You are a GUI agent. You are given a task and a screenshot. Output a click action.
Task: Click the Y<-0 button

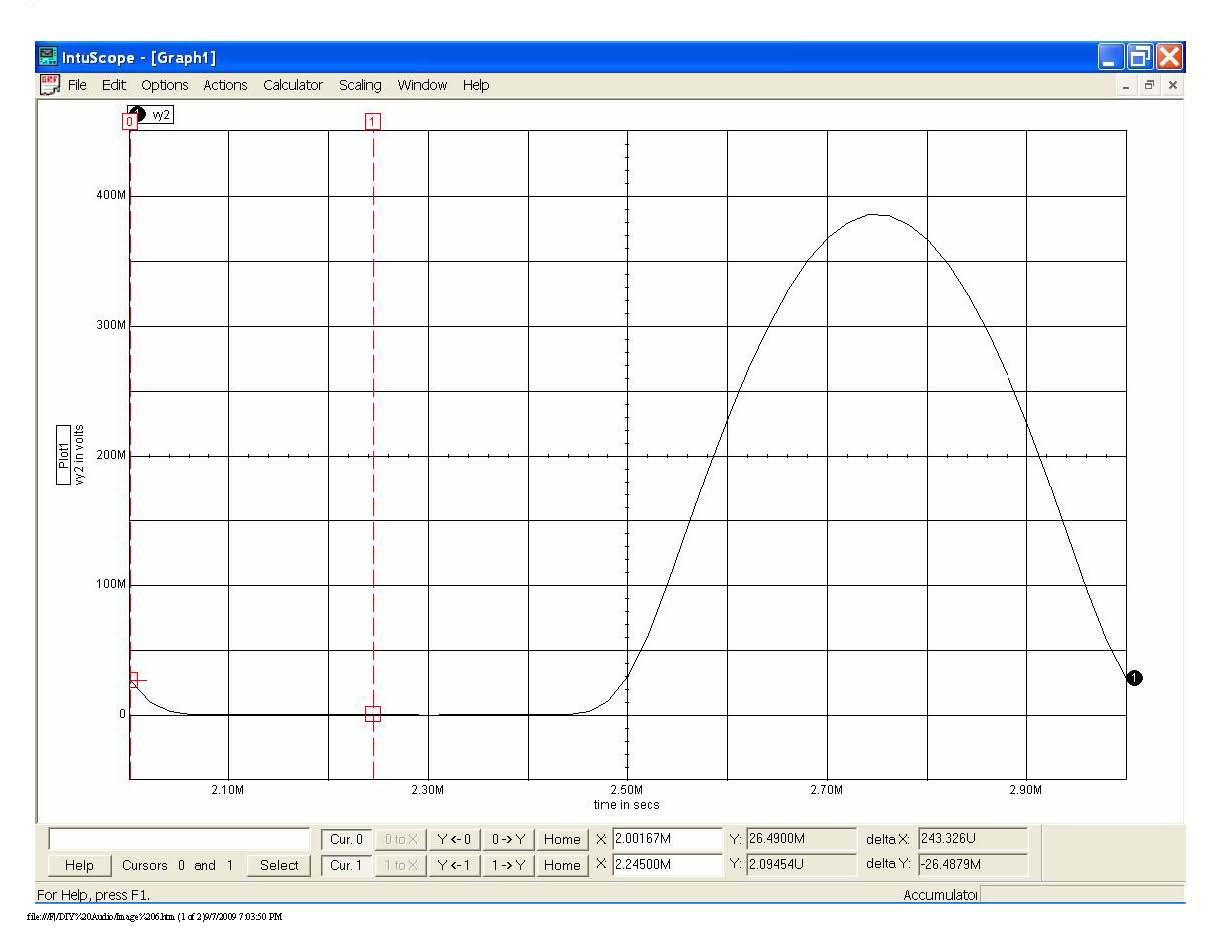pyautogui.click(x=454, y=839)
